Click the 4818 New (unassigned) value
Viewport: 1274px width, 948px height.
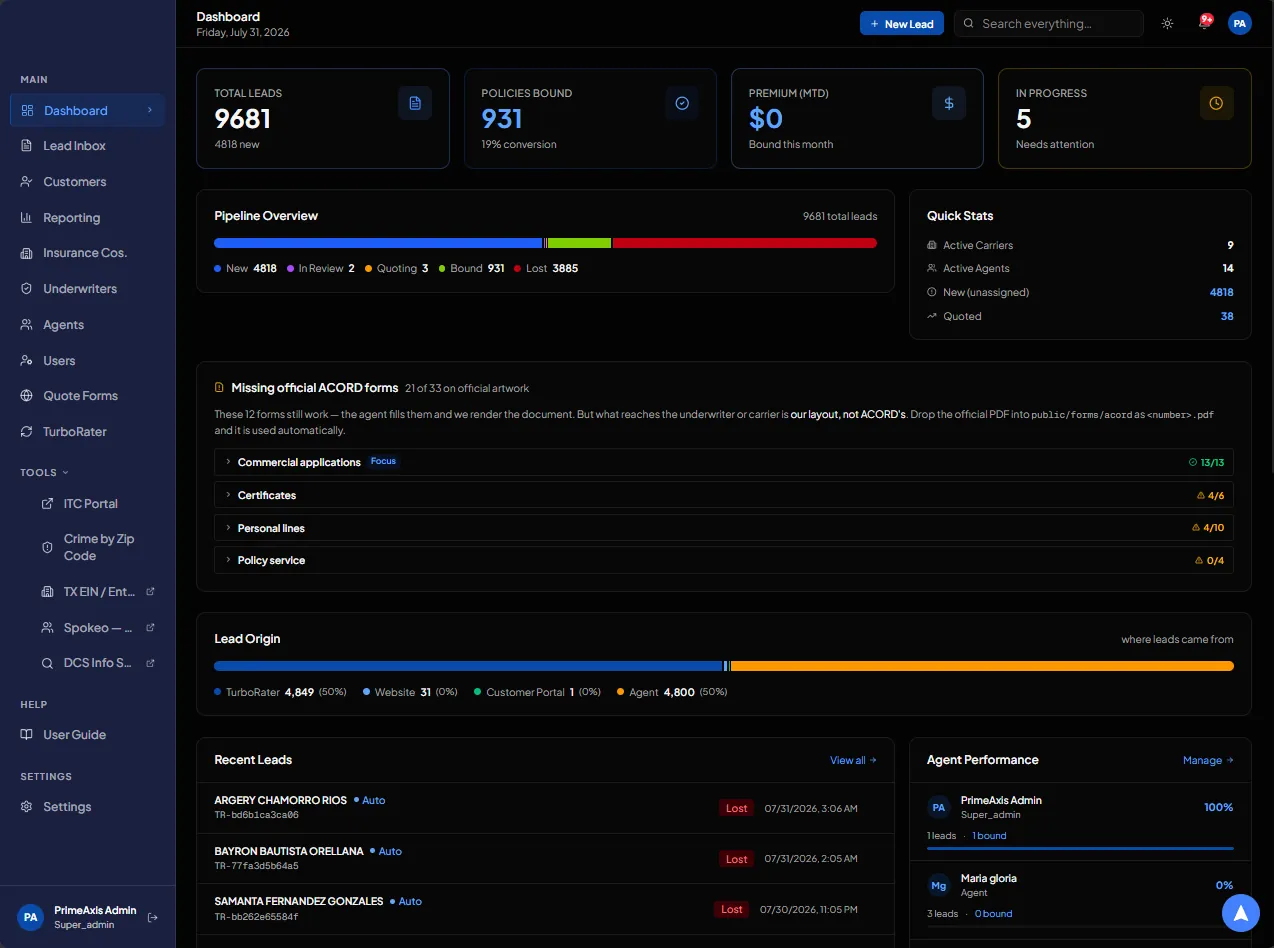tap(1221, 292)
